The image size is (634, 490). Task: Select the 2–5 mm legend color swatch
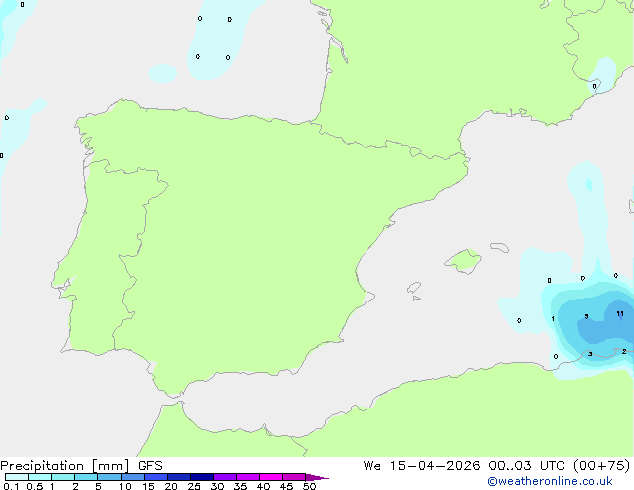pos(86,477)
